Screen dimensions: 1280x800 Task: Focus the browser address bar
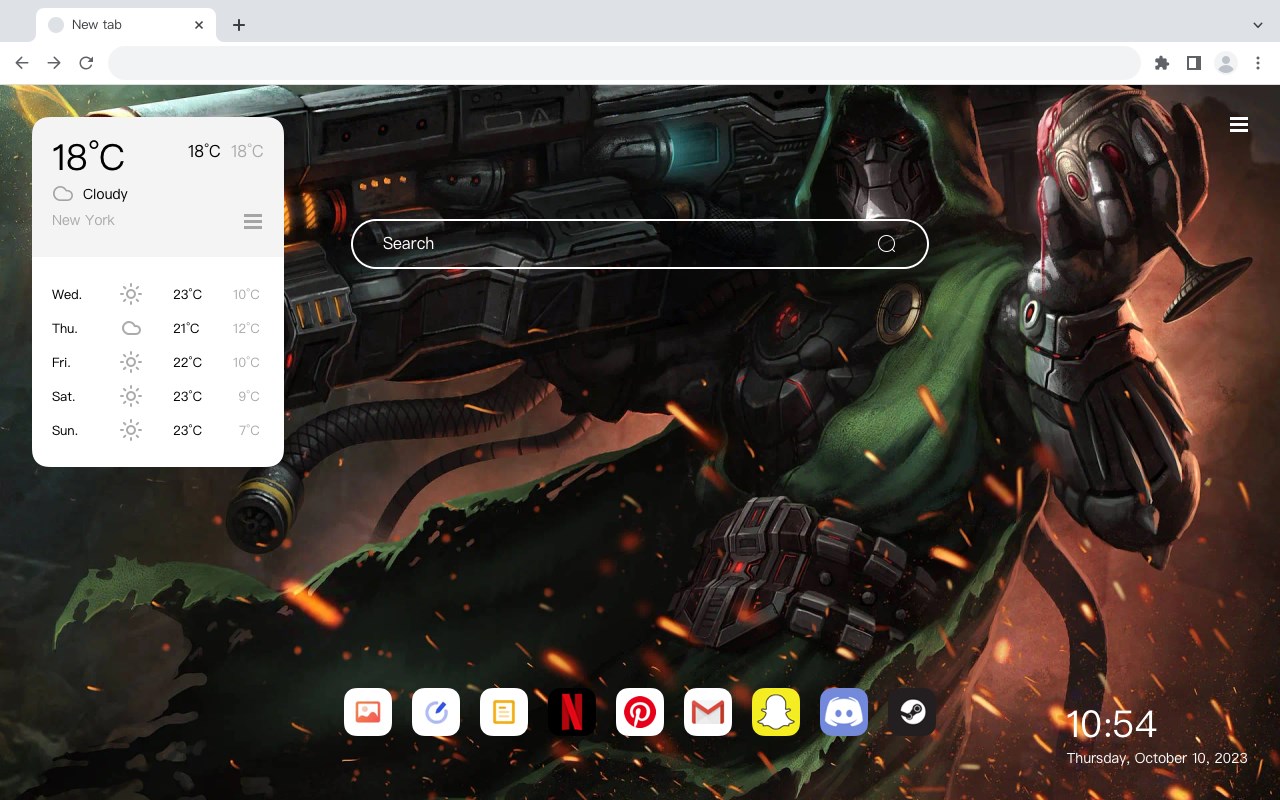tap(624, 63)
